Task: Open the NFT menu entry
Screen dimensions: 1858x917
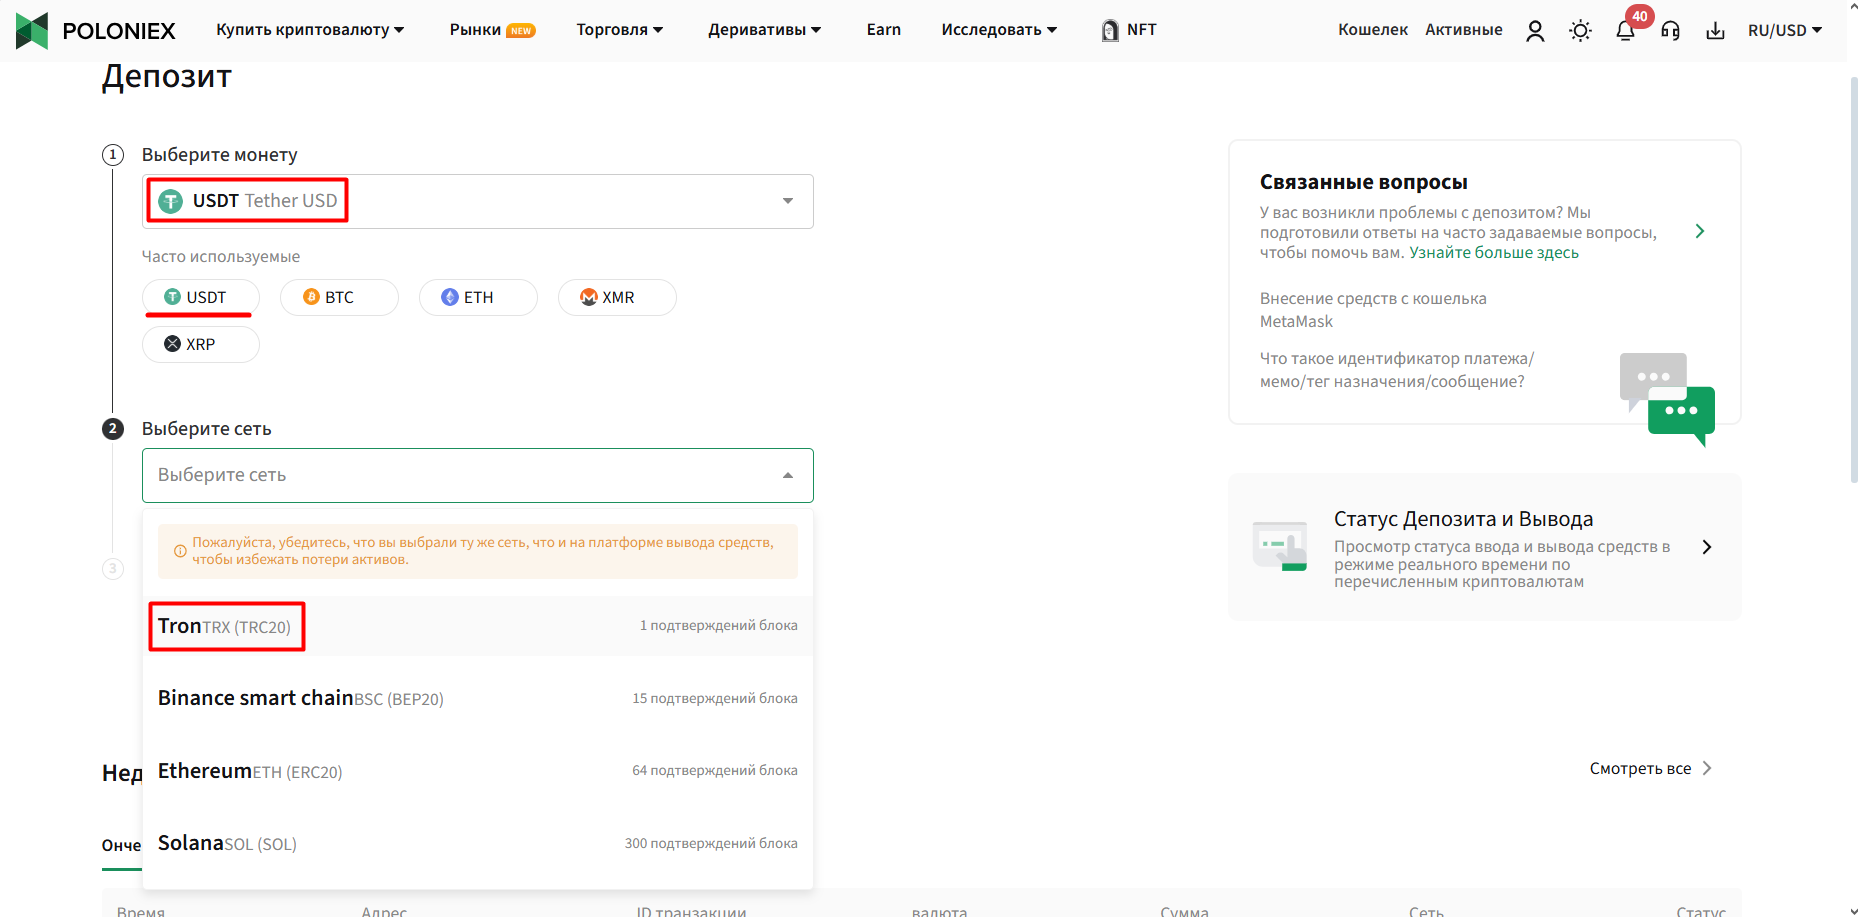Action: click(1129, 30)
